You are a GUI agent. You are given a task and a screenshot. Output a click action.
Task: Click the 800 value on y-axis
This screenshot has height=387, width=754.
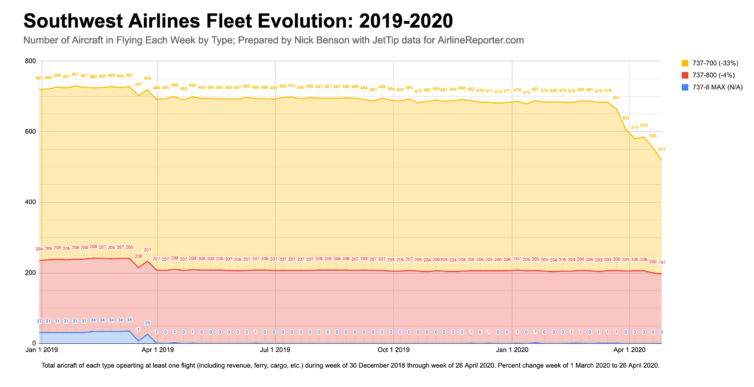[x=30, y=61]
